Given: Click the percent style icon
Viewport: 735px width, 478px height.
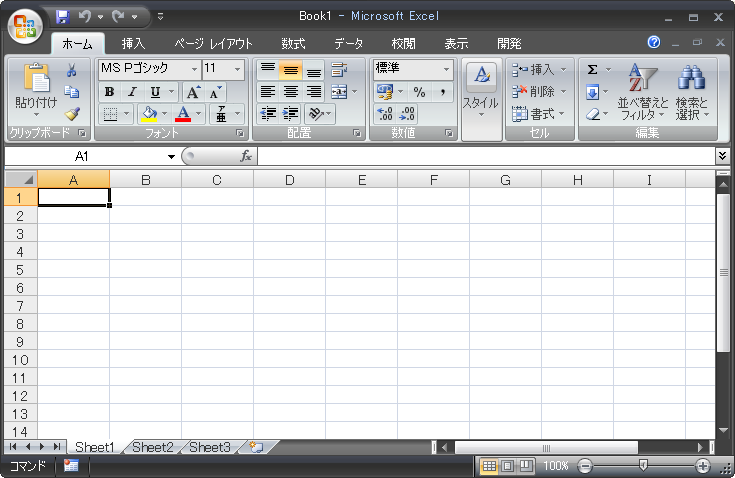Looking at the screenshot, I should click(x=419, y=92).
